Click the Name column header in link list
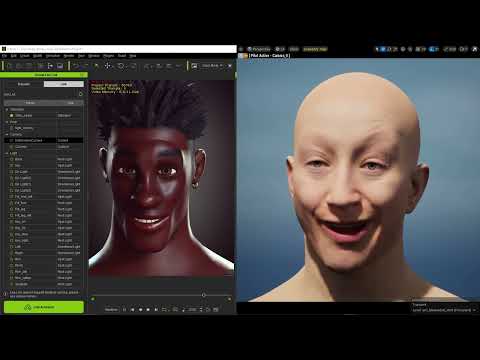The image size is (480, 360). tap(30, 103)
